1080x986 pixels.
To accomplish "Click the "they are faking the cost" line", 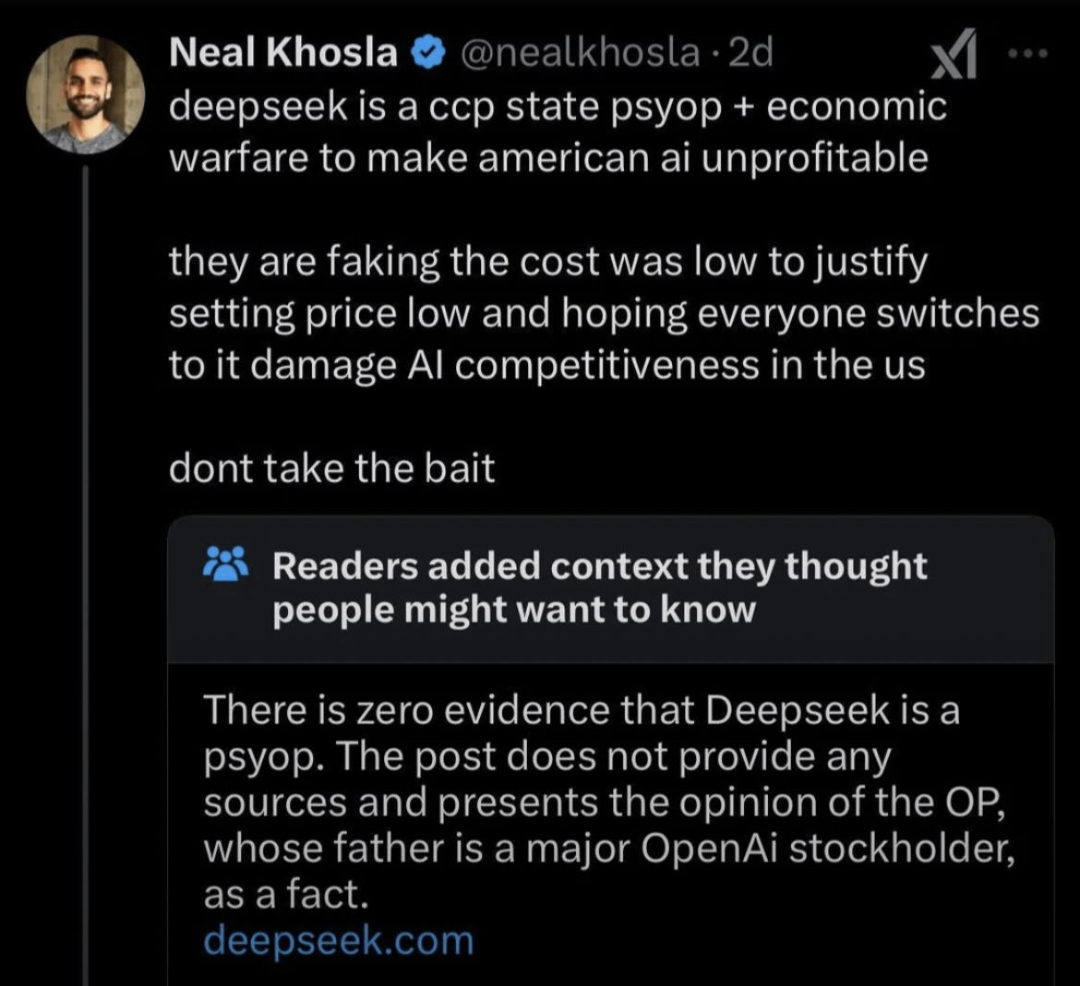I will [549, 263].
